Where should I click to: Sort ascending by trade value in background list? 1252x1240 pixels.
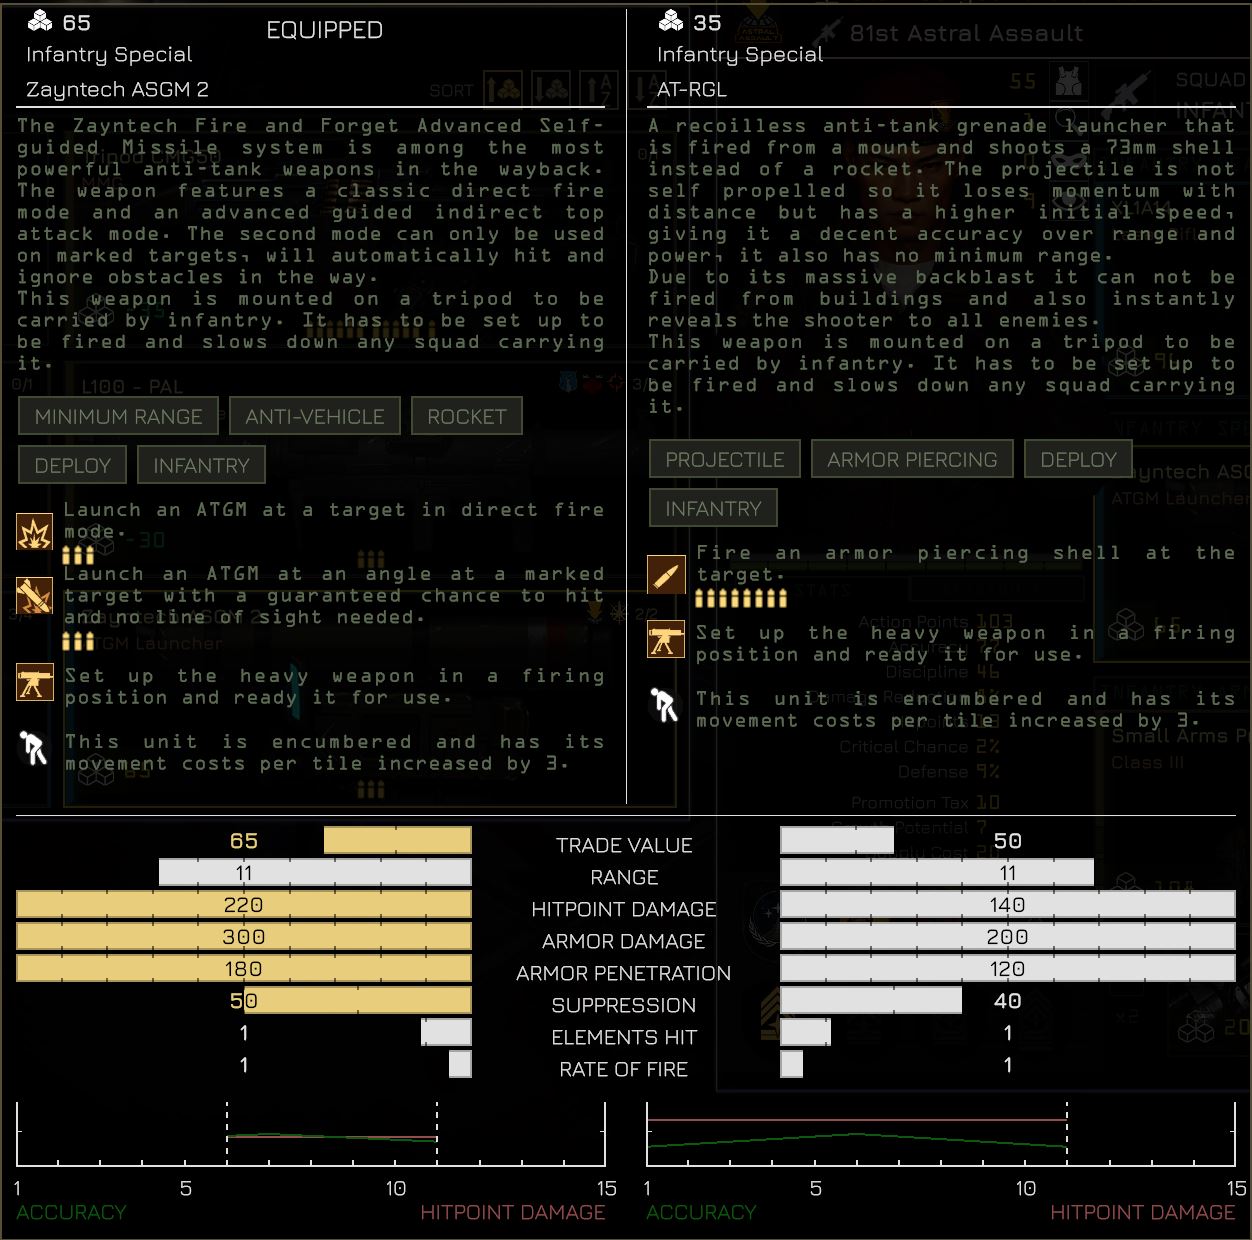[503, 89]
